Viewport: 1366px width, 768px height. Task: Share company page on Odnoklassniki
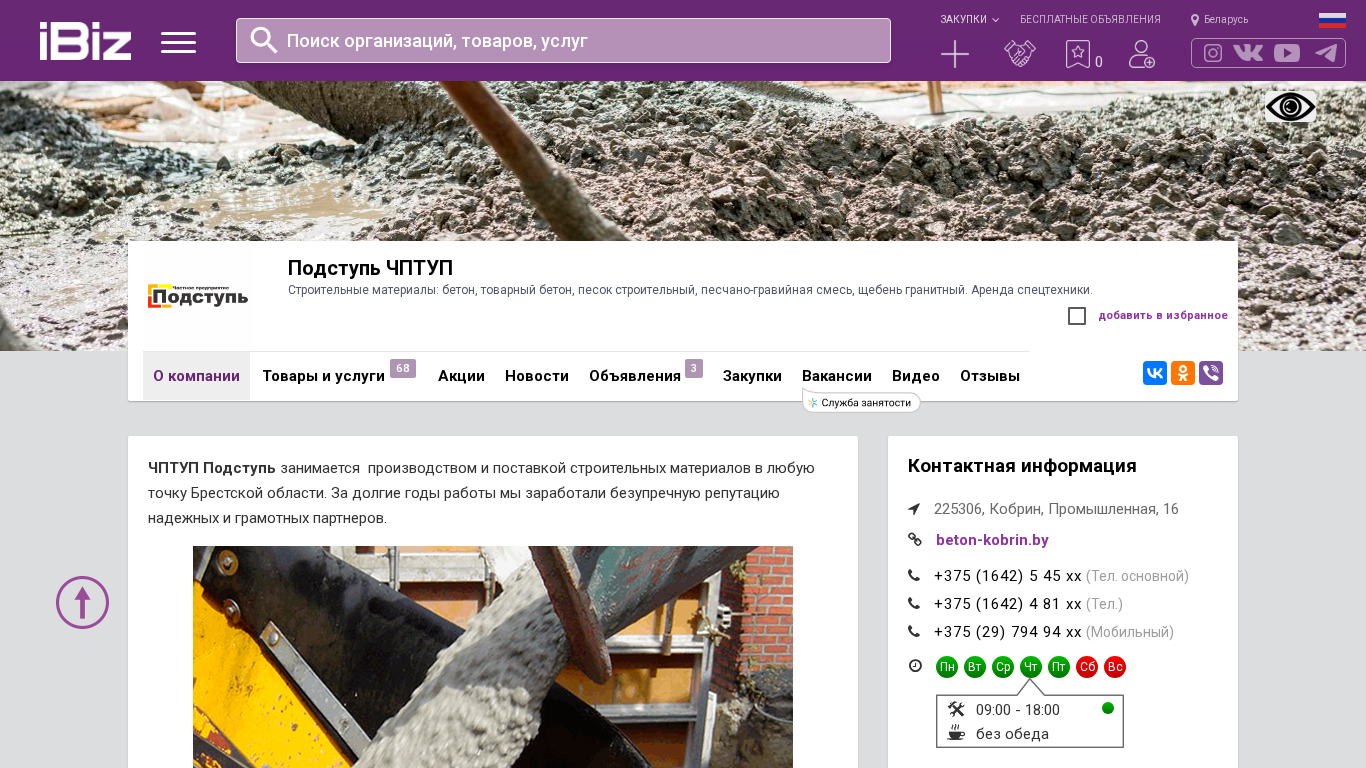coord(1183,373)
